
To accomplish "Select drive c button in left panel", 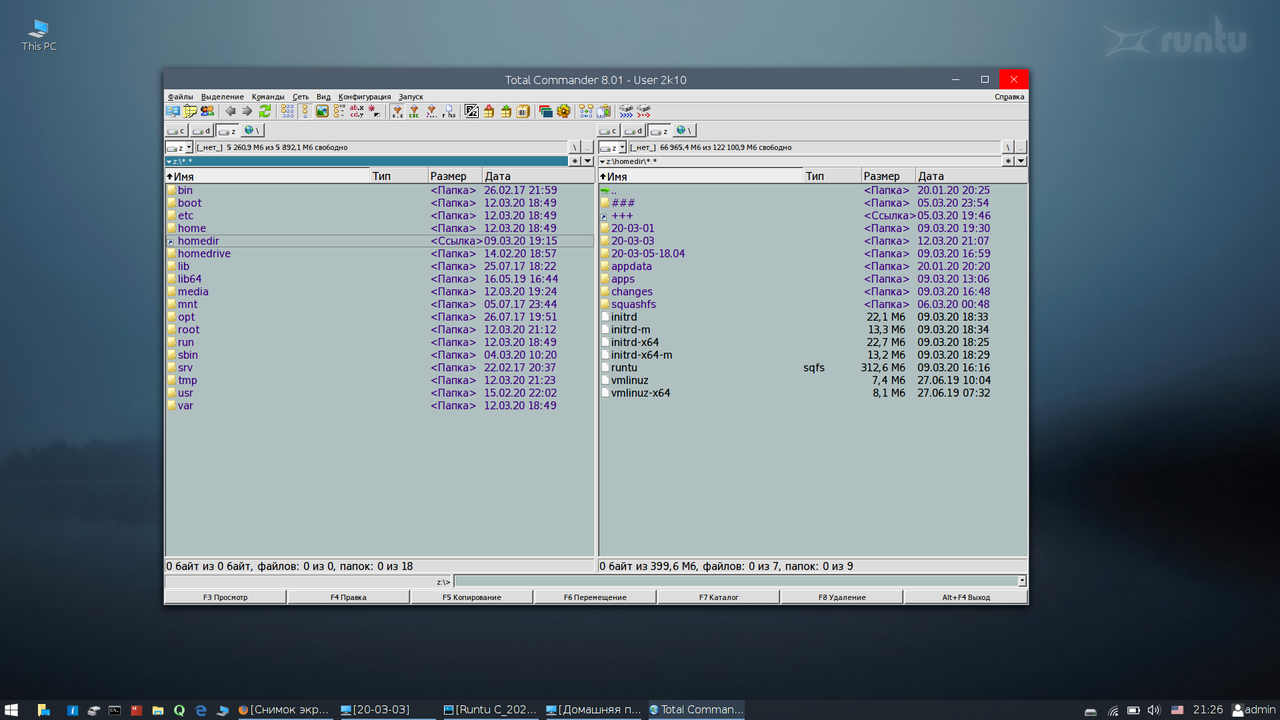I will click(x=176, y=131).
